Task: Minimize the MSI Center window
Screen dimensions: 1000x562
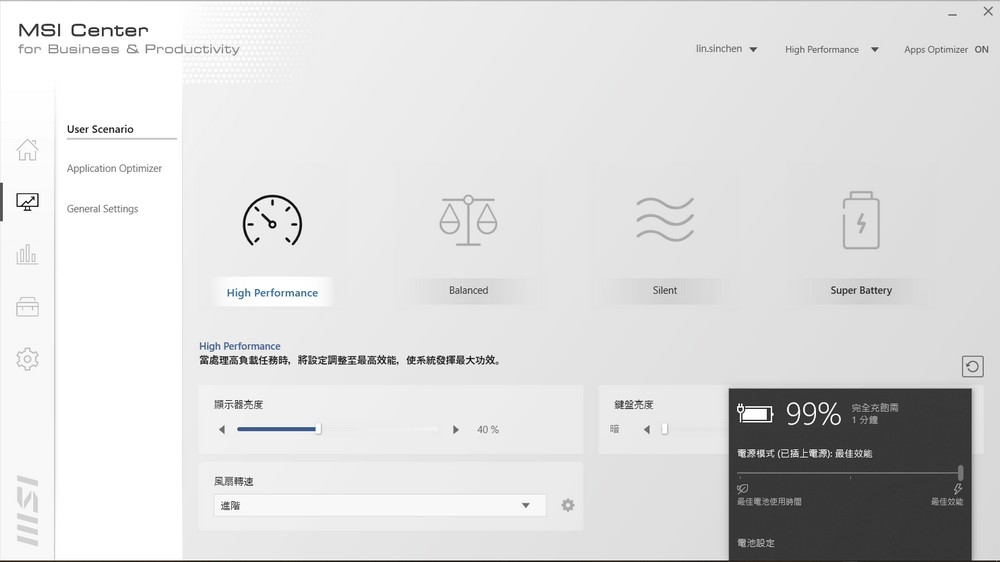Action: [952, 14]
